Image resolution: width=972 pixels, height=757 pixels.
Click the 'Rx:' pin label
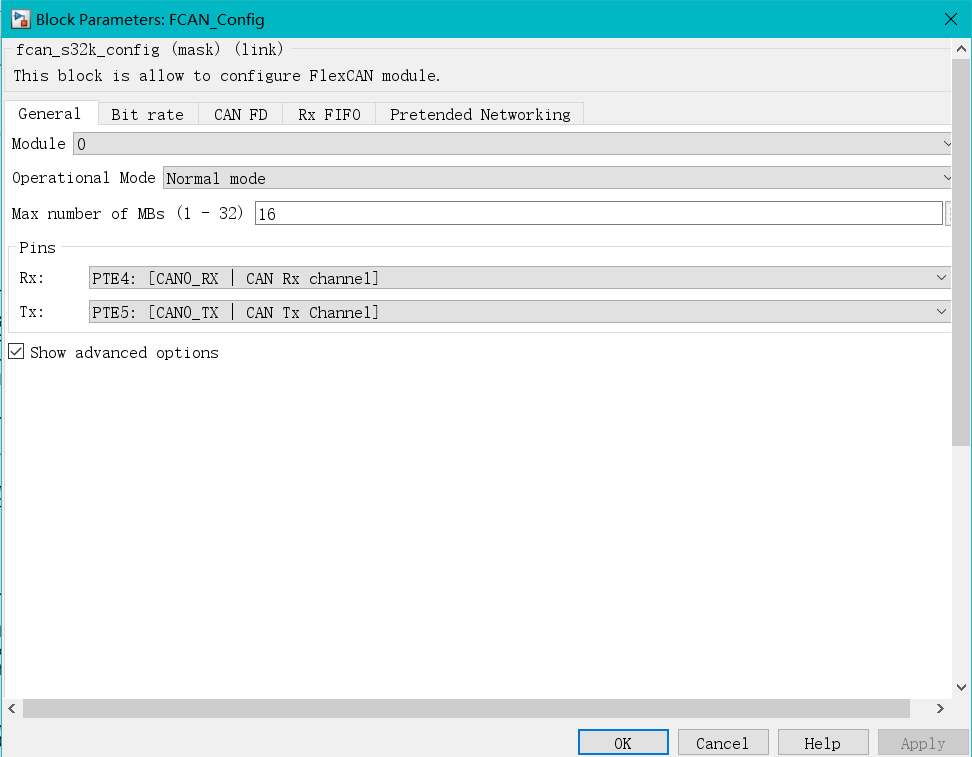point(32,278)
